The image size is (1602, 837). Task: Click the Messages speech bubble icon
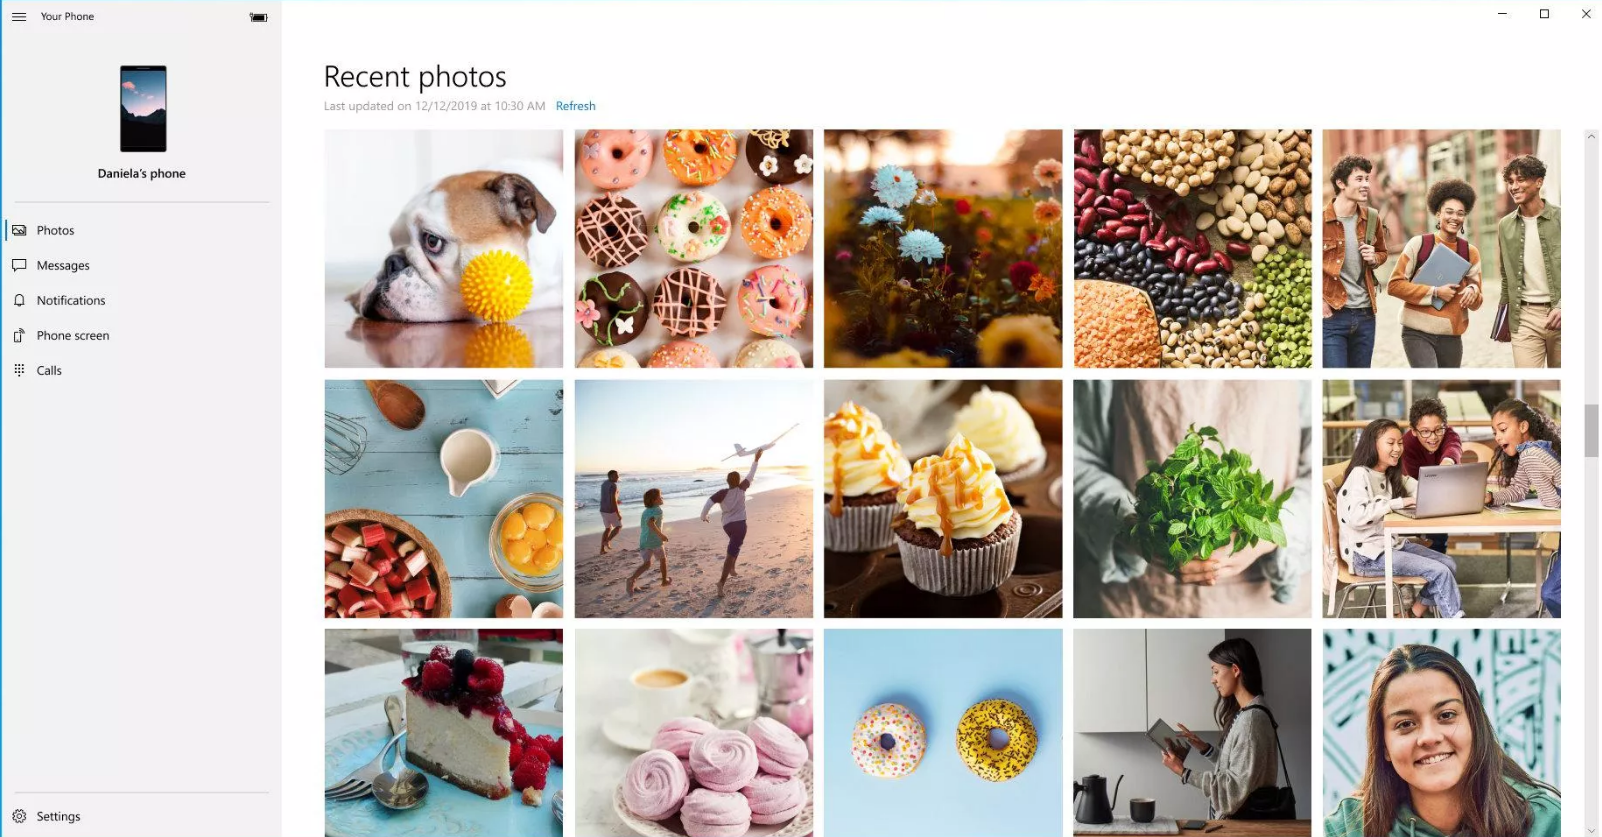[19, 265]
